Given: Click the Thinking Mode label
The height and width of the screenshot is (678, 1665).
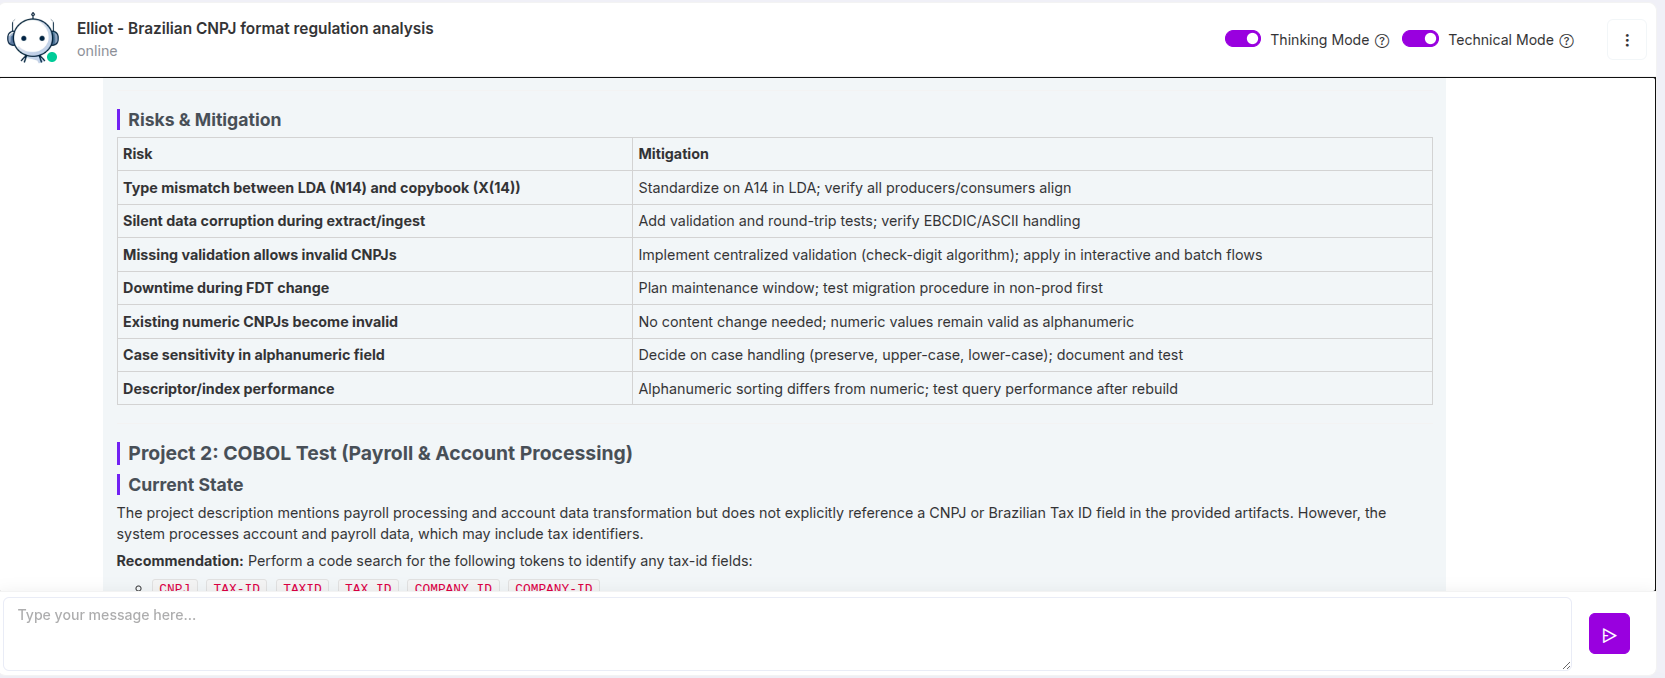Looking at the screenshot, I should click(x=1319, y=40).
